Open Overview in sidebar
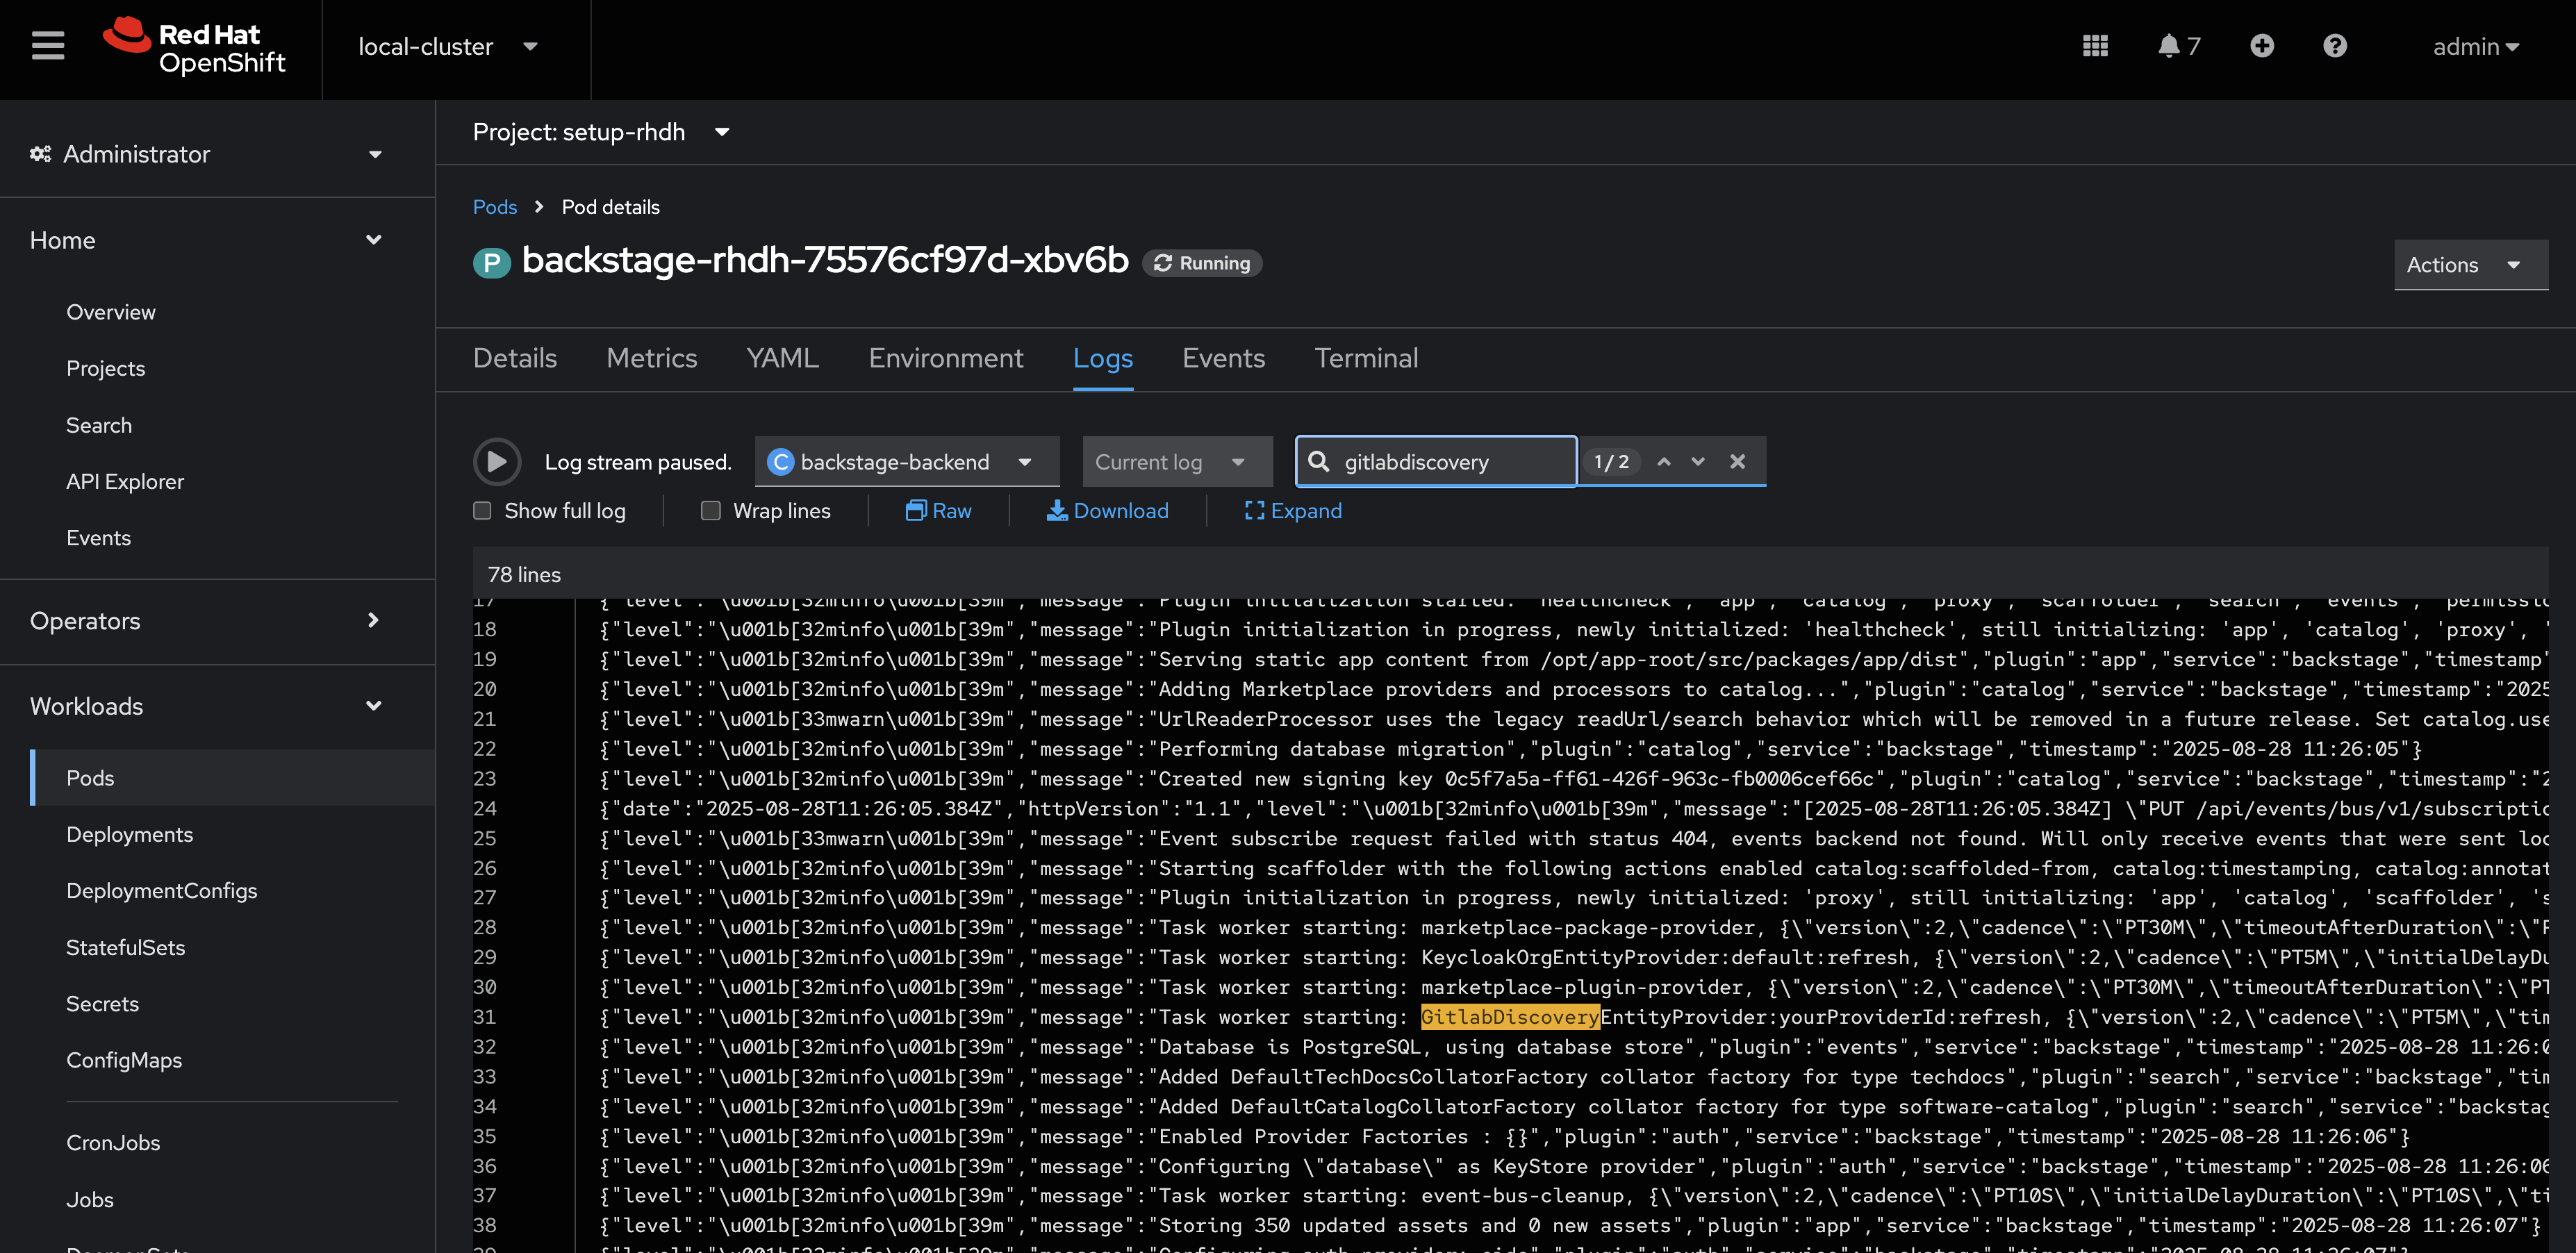The height and width of the screenshot is (1253, 2576). pyautogui.click(x=111, y=312)
